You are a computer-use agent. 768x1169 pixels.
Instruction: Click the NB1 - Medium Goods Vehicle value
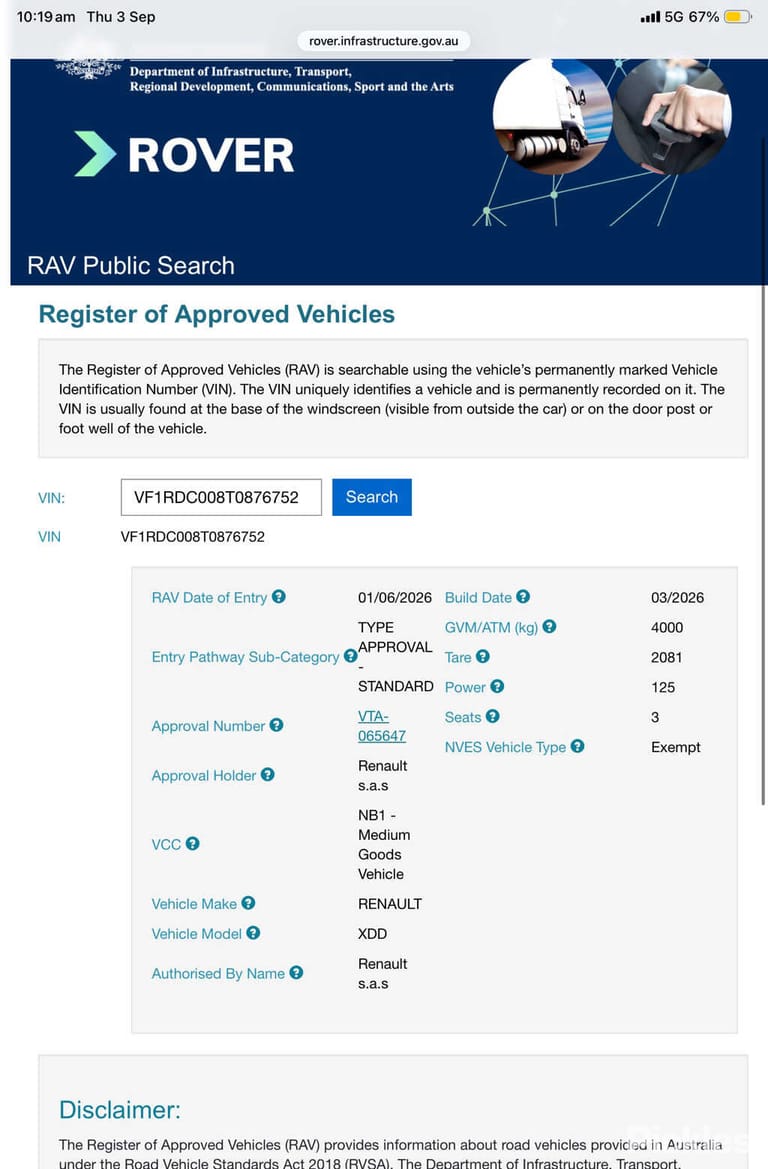[384, 844]
